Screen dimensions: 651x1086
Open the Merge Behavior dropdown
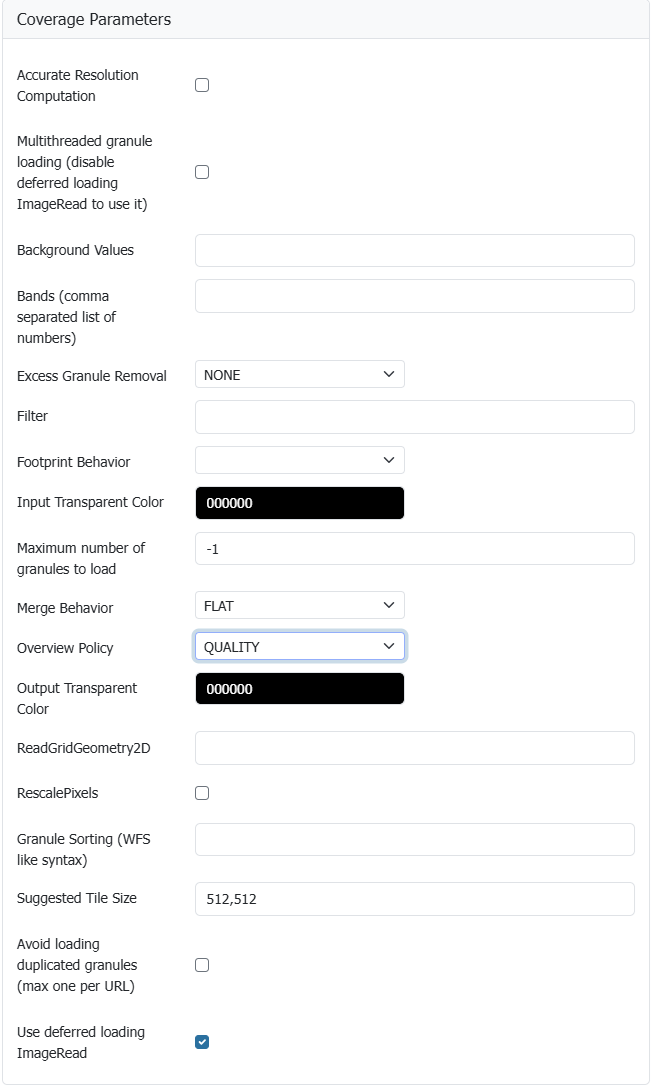299,605
